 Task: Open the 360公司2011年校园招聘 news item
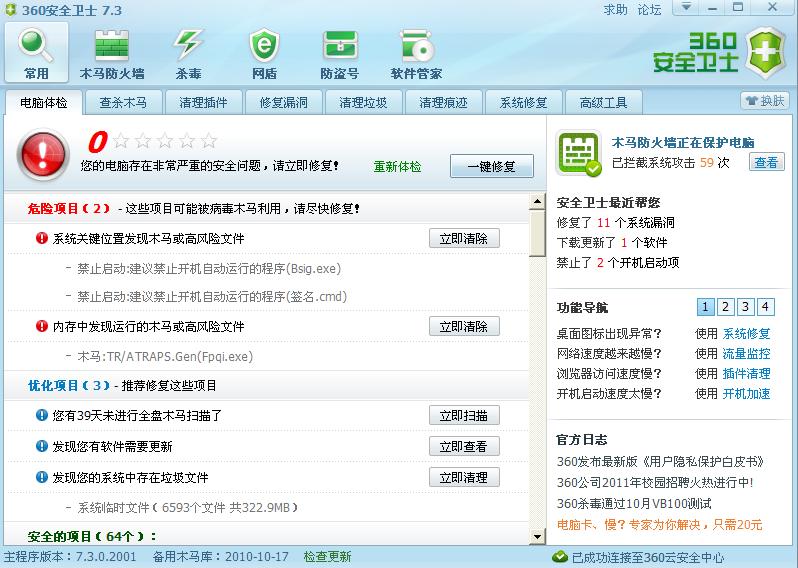tap(654, 482)
